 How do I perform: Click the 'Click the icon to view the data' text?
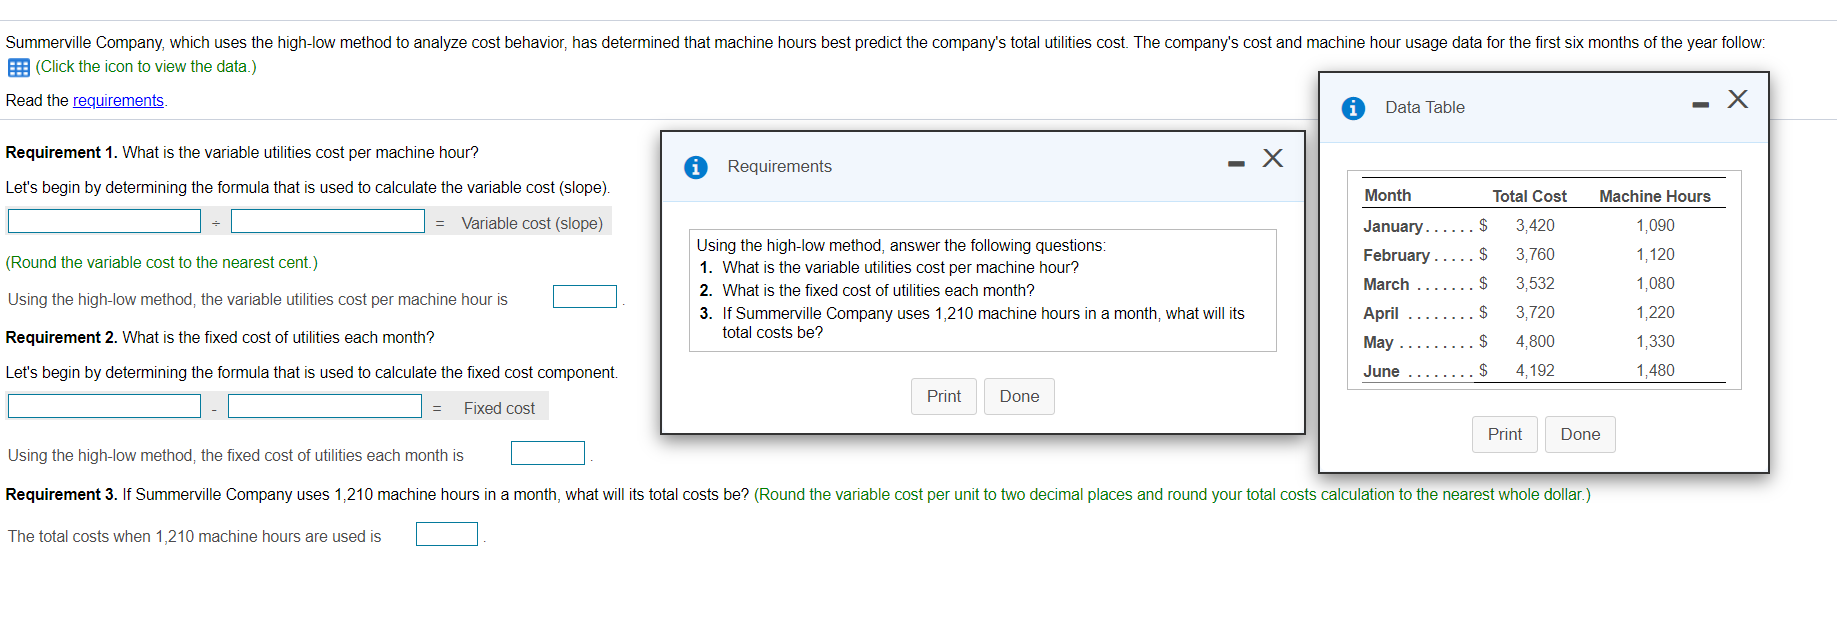(x=146, y=67)
